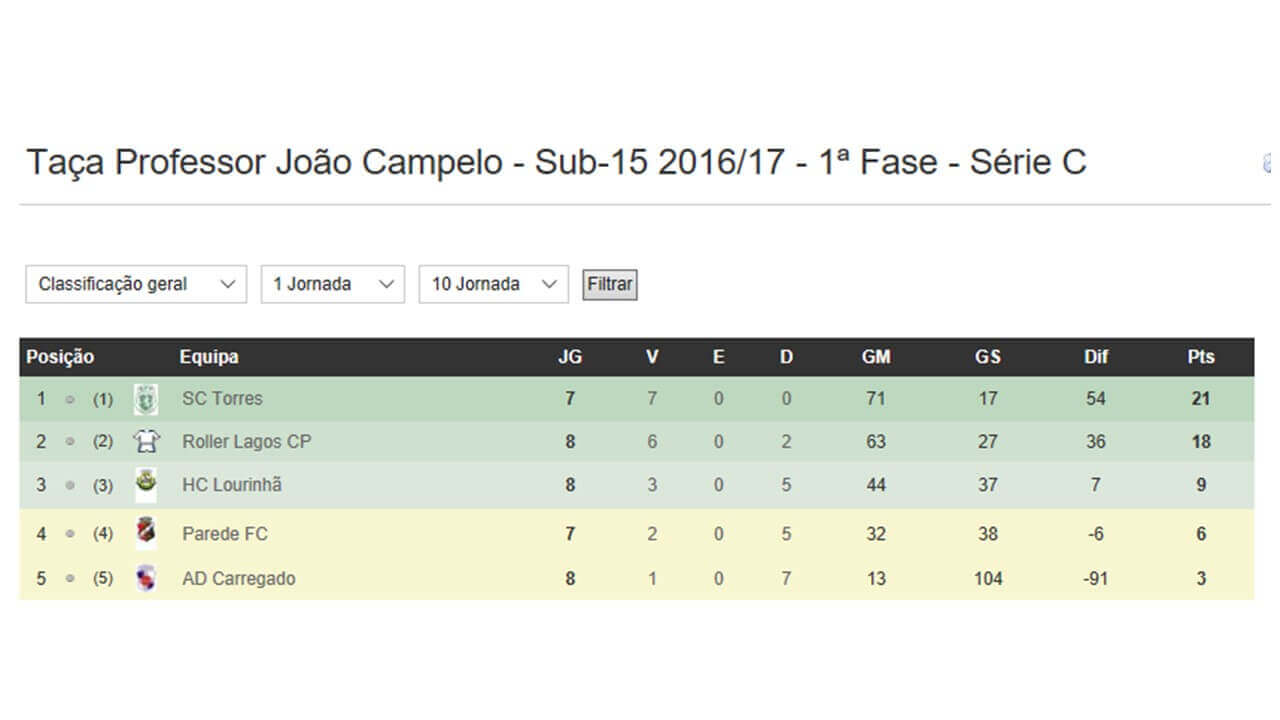Viewport: 1280px width, 720px height.
Task: Open the Parede FC team link
Action: (x=225, y=534)
